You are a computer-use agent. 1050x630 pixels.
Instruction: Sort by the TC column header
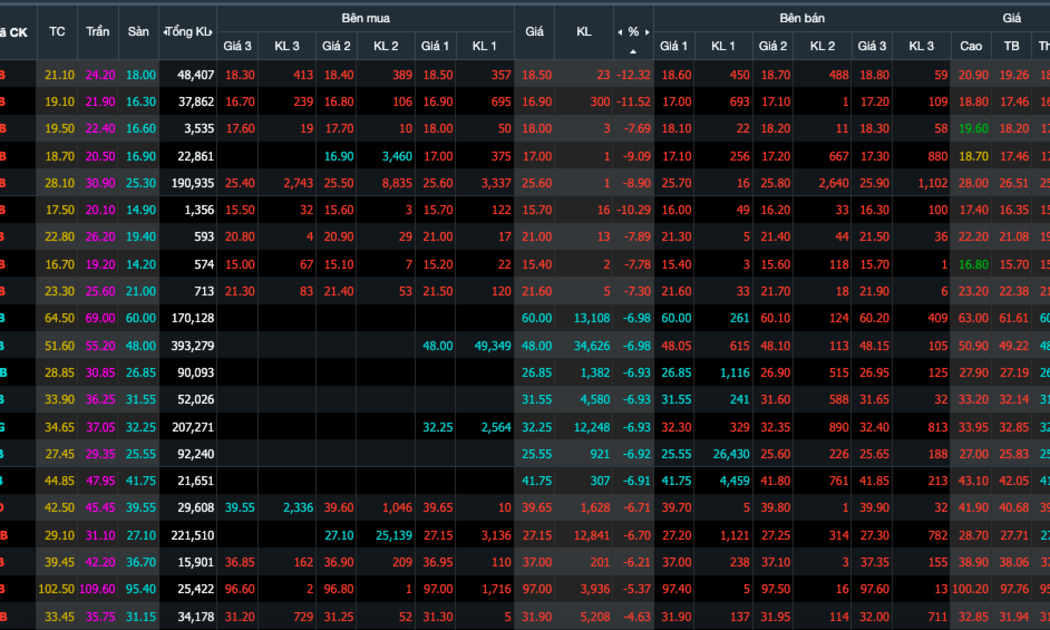point(57,31)
